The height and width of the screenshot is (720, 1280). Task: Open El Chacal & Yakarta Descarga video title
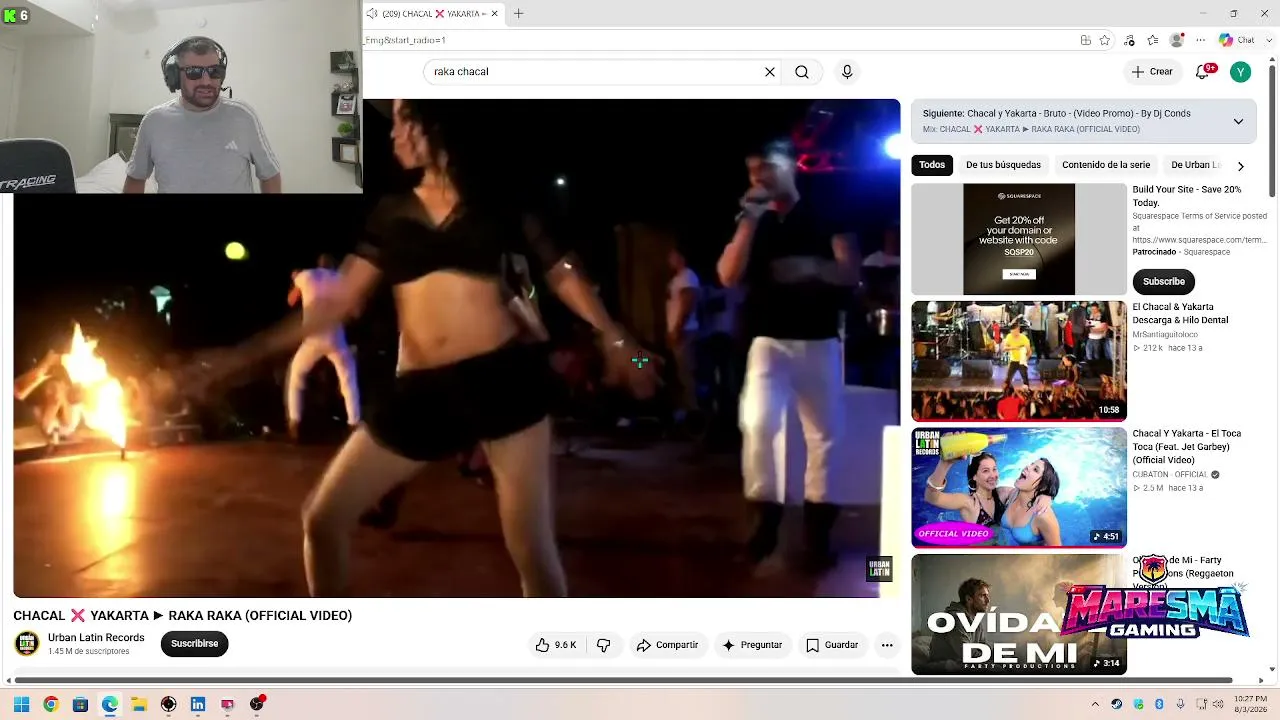point(1180,313)
